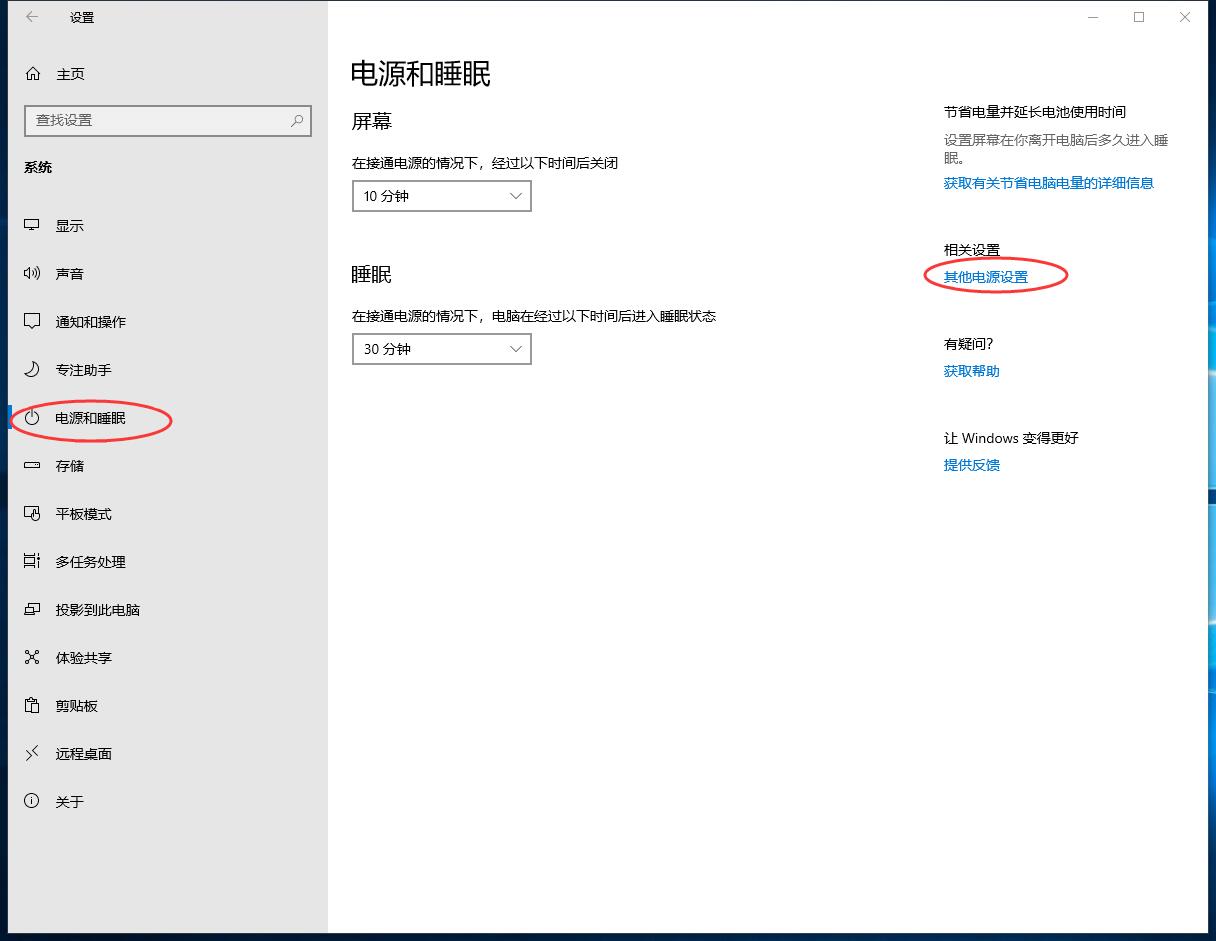Open 多任务处理 settings
1216x941 pixels.
(x=91, y=562)
